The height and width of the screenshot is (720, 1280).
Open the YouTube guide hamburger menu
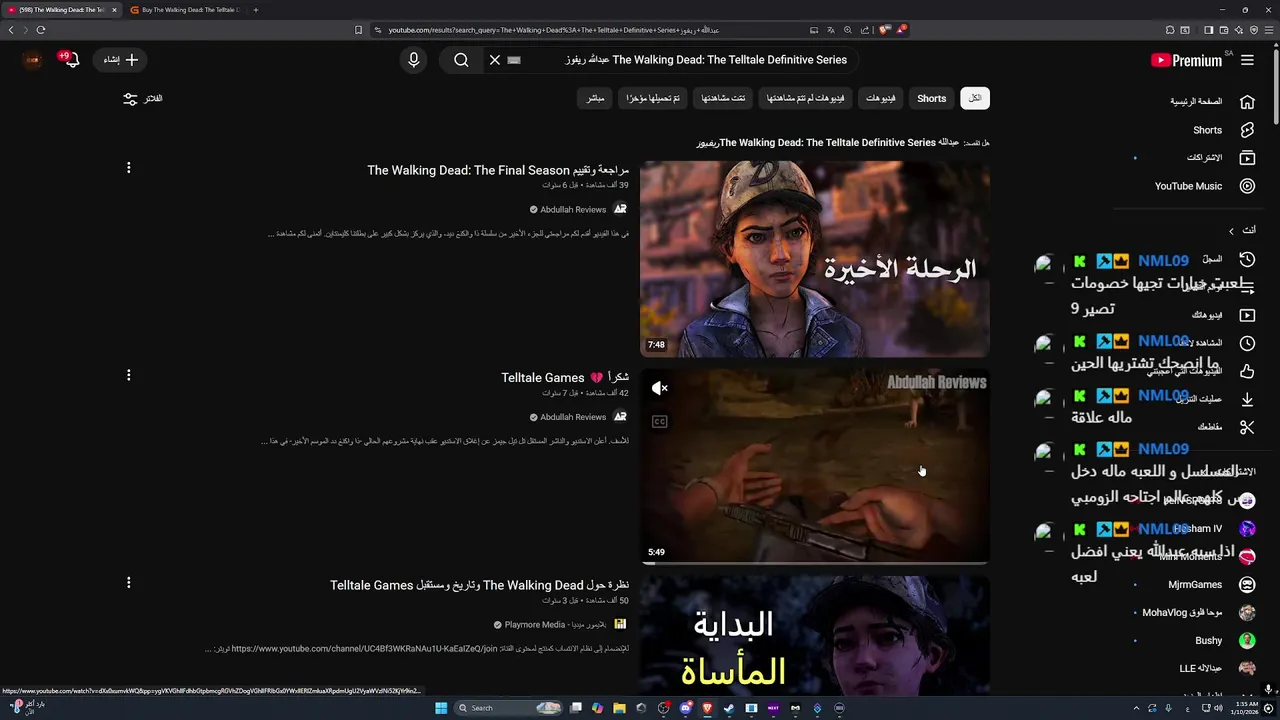pyautogui.click(x=1247, y=60)
